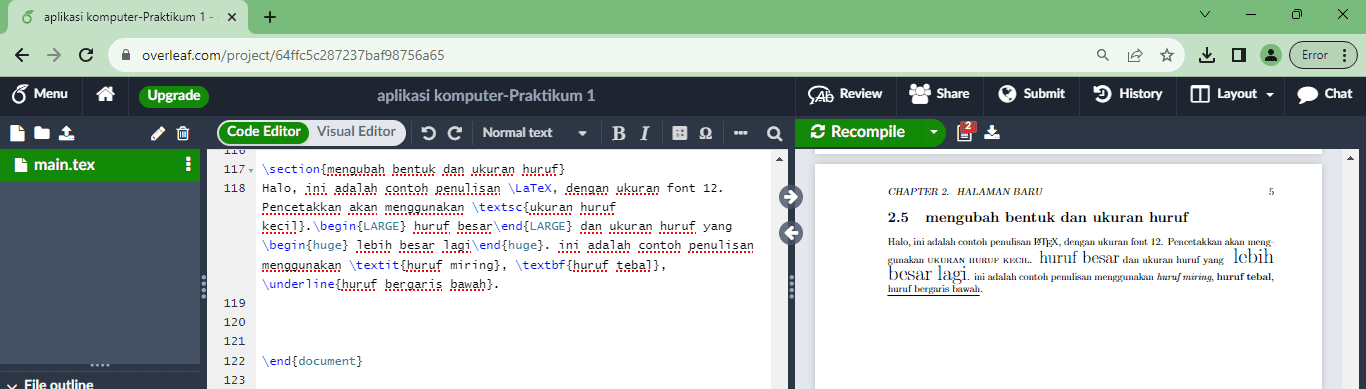Viewport: 1366px width, 389px height.
Task: Create a new folder icon
Action: [41, 133]
